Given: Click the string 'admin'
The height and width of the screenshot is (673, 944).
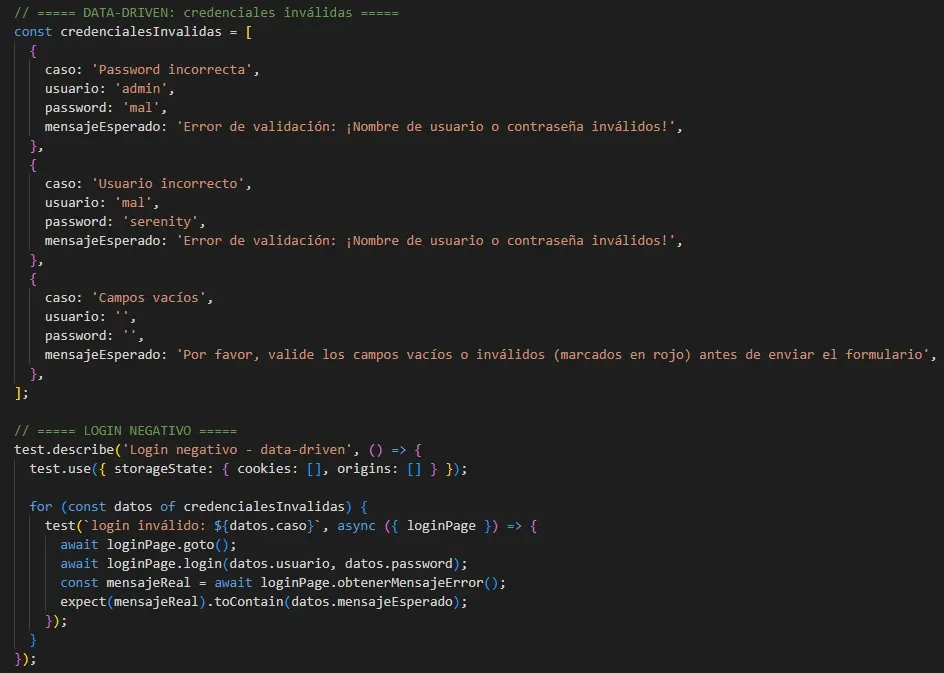Looking at the screenshot, I should (x=141, y=89).
